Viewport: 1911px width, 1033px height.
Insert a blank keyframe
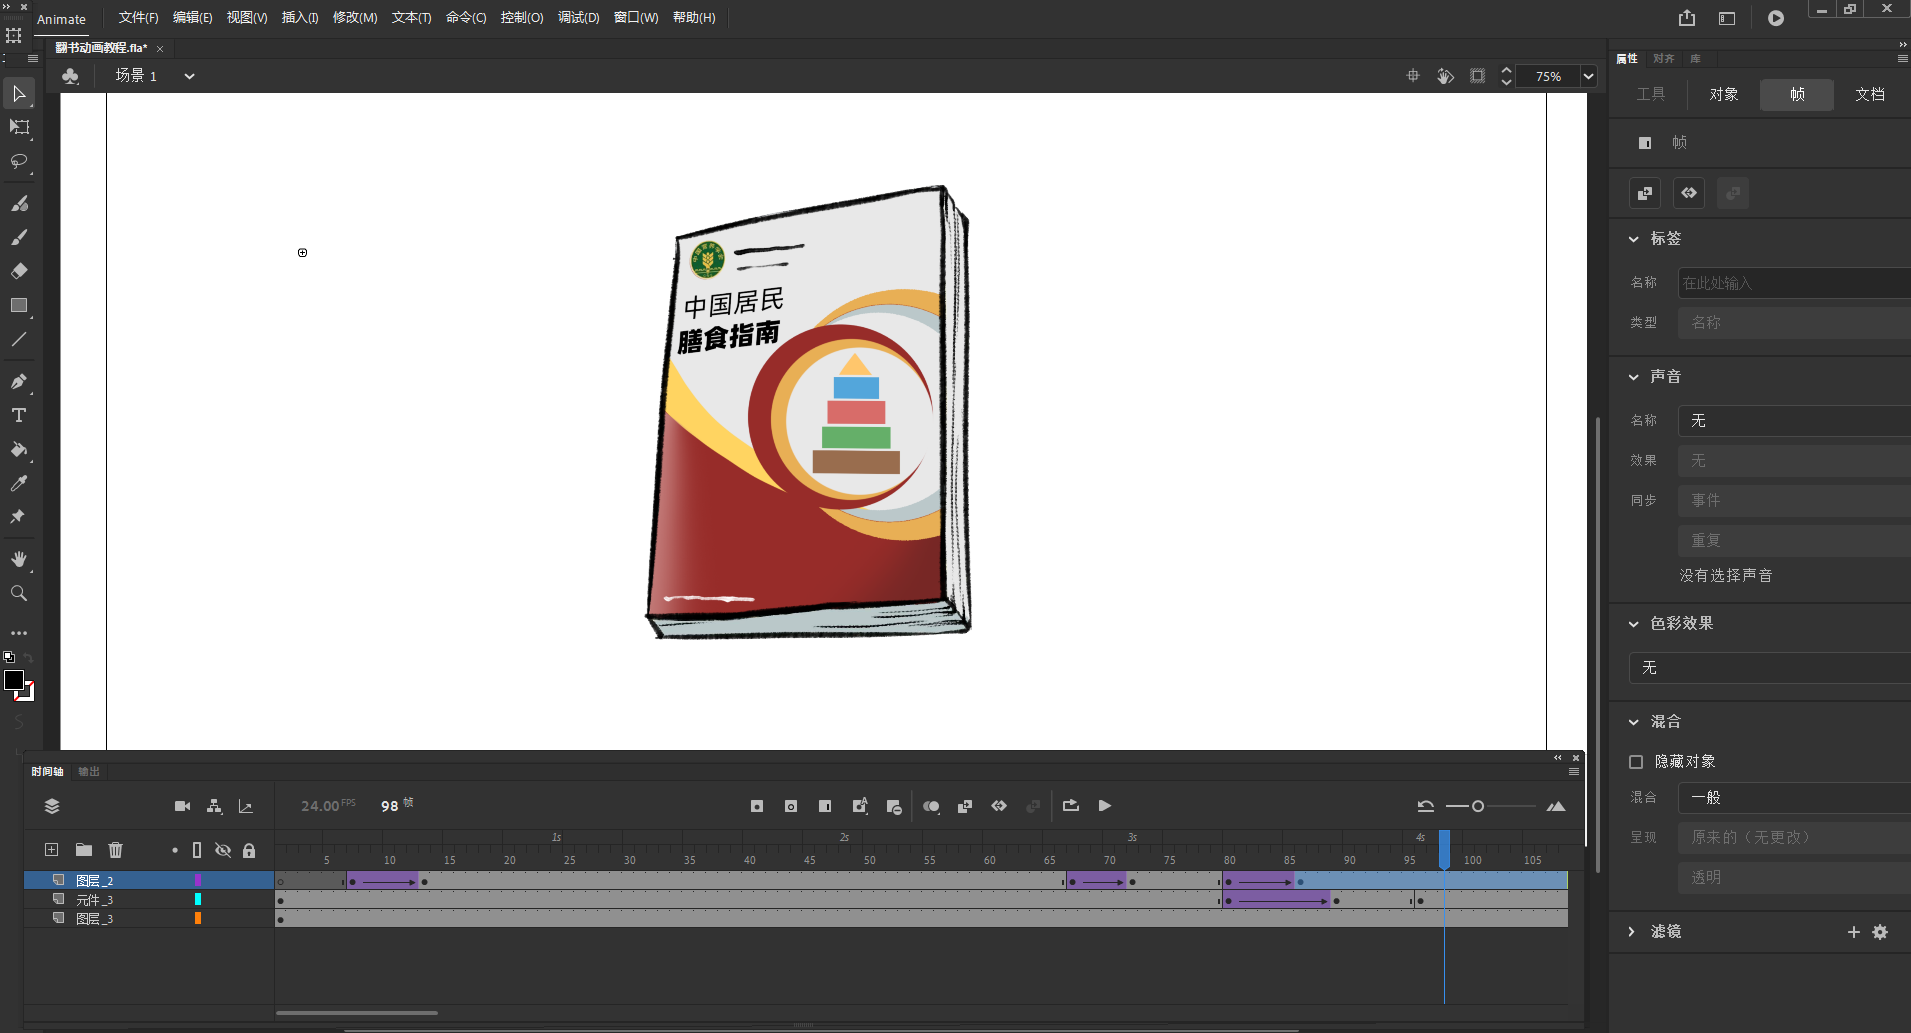click(791, 806)
